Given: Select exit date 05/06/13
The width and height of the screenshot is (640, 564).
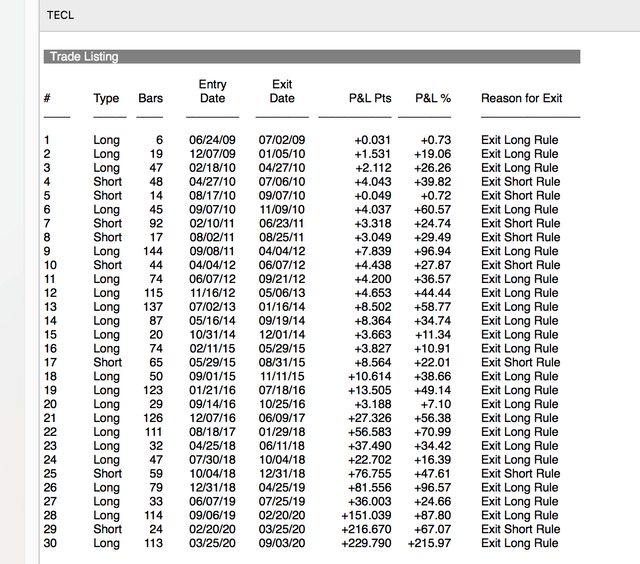Looking at the screenshot, I should pyautogui.click(x=282, y=293).
